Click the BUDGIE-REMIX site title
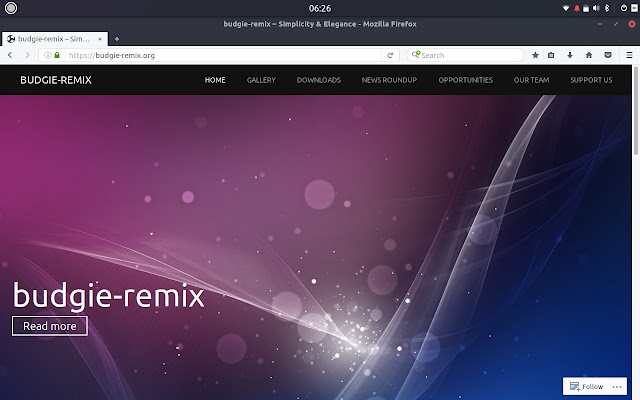The height and width of the screenshot is (400, 640). [x=56, y=80]
